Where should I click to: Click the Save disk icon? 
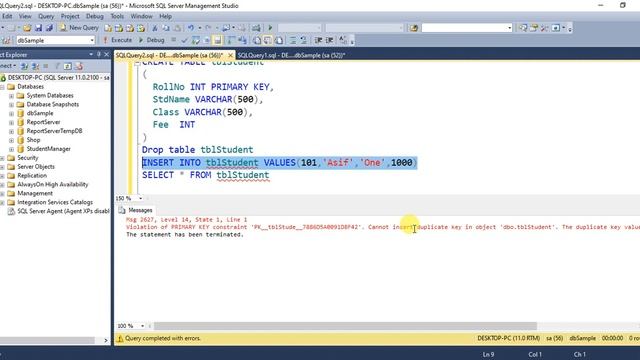click(38, 28)
